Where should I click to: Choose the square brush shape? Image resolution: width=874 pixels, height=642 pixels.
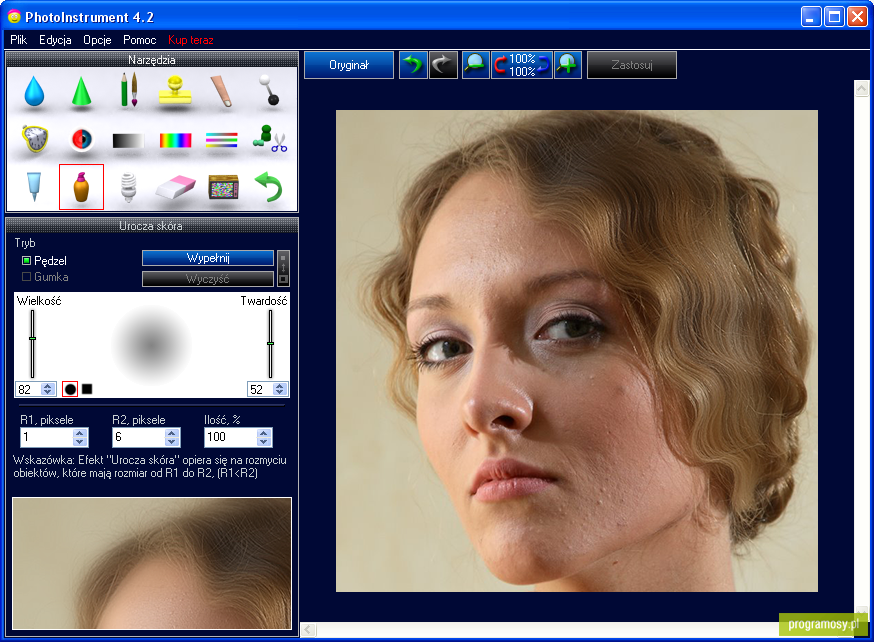click(x=87, y=389)
